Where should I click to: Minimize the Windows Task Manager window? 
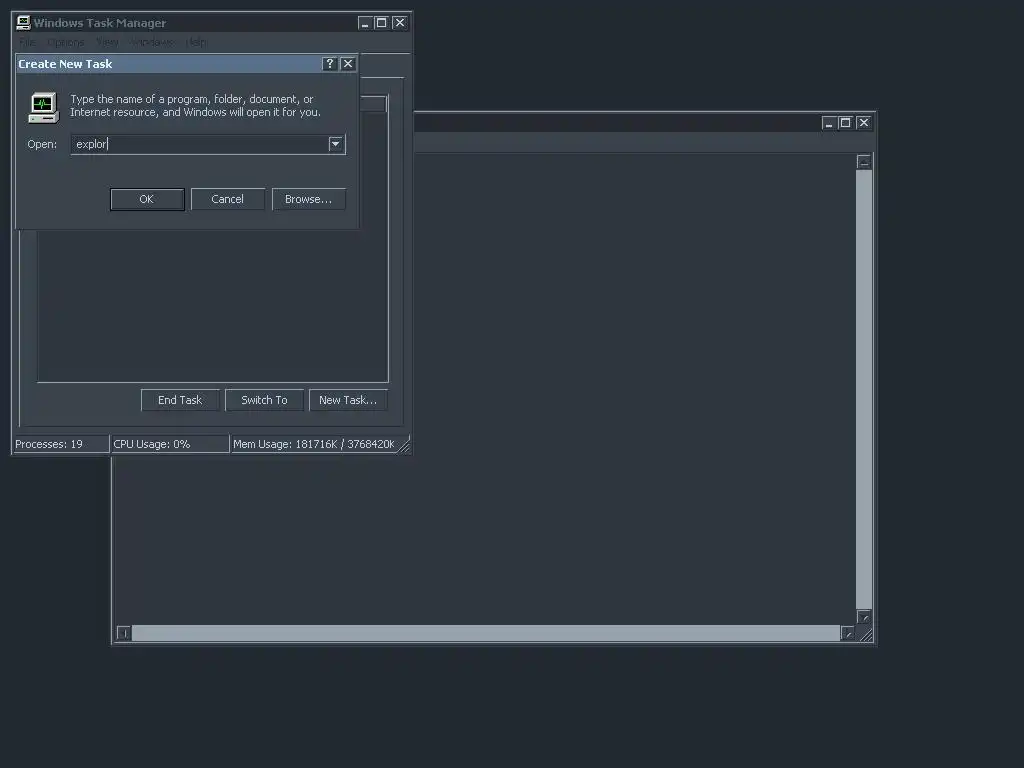click(365, 23)
